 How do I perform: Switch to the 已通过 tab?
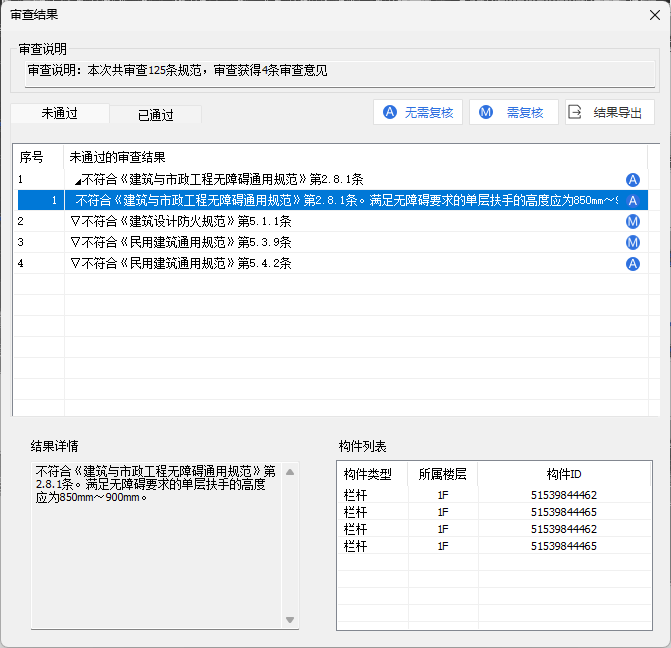[x=155, y=115]
